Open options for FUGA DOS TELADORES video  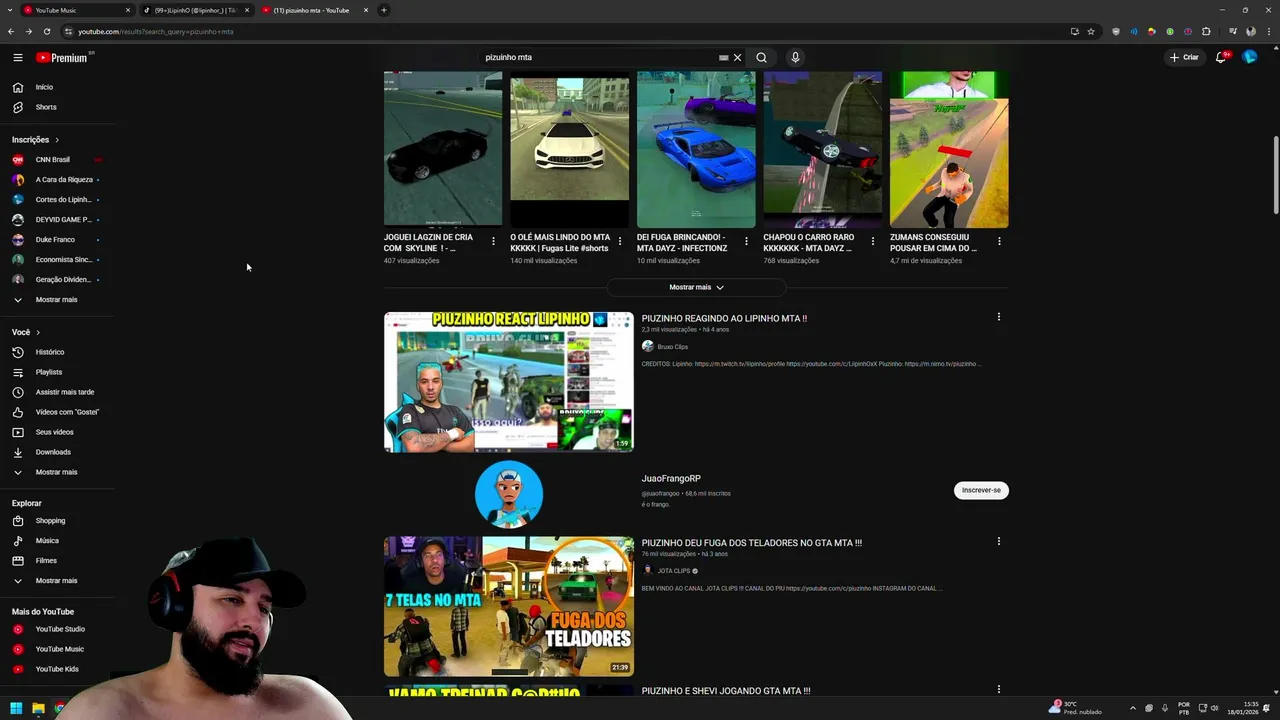pos(998,541)
